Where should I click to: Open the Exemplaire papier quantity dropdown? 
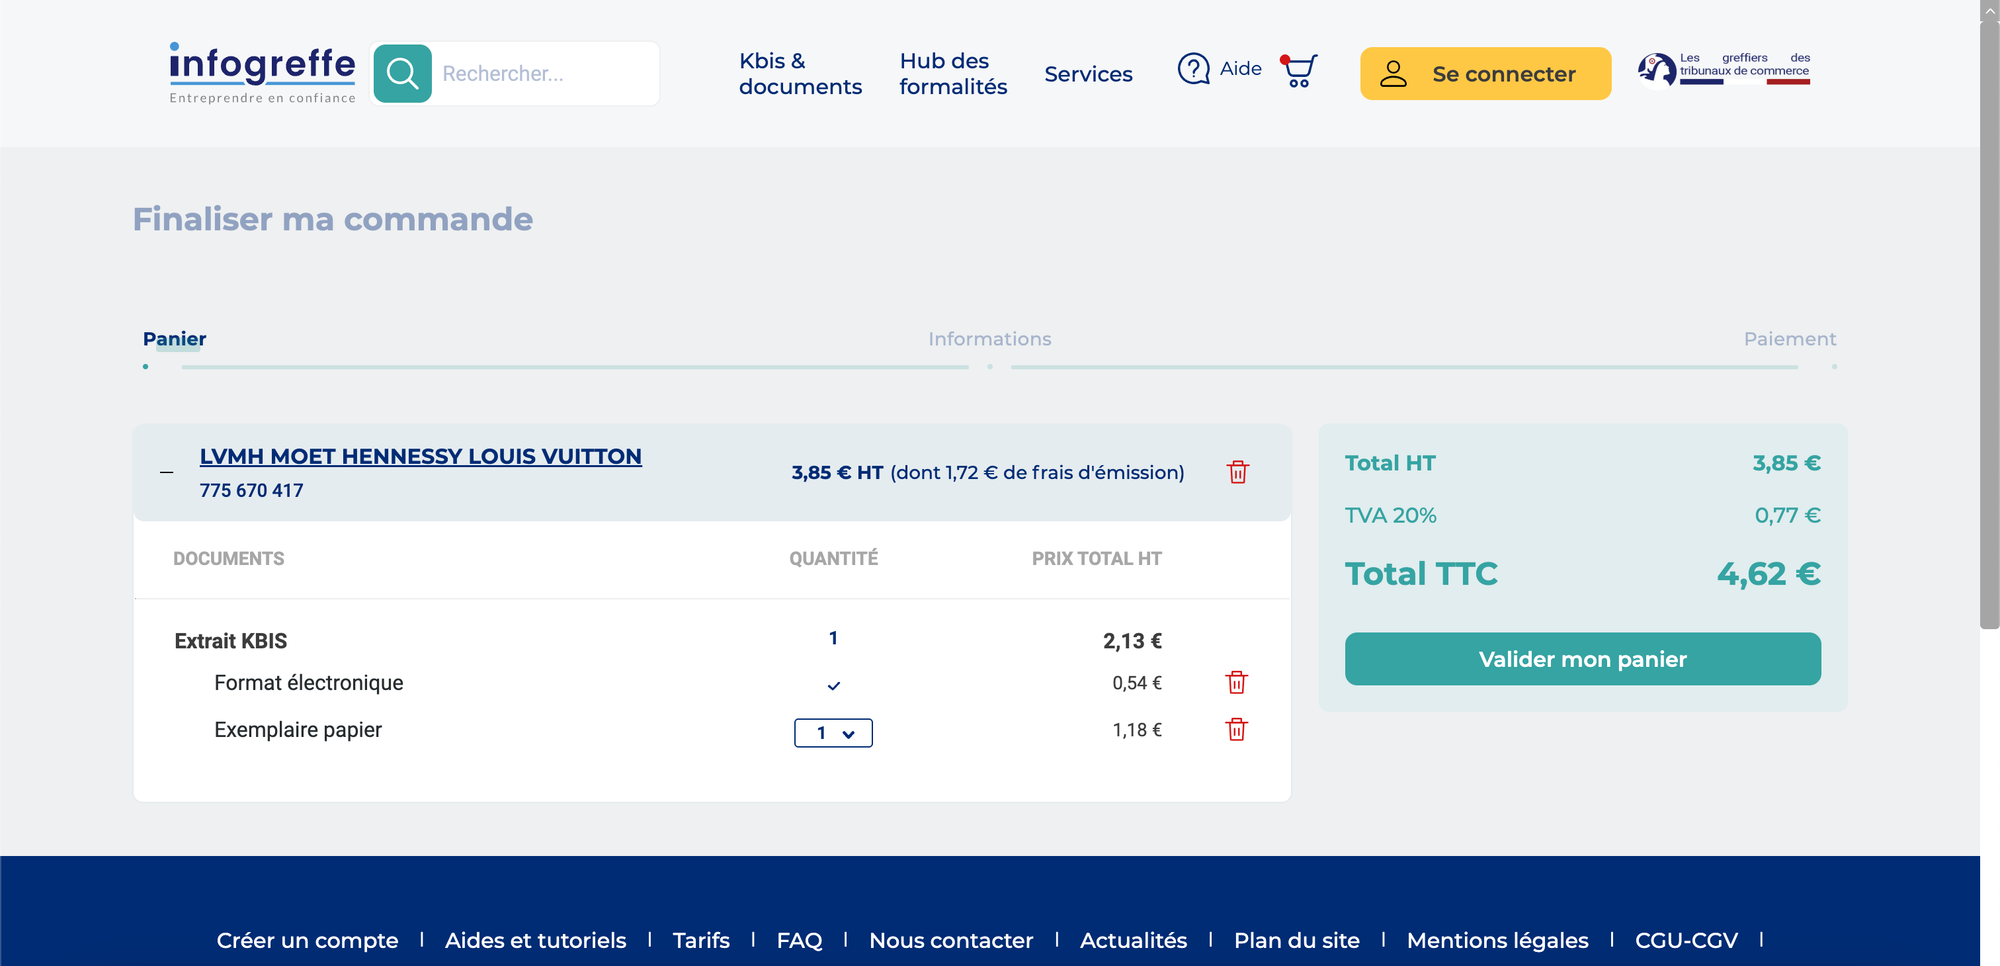[x=833, y=733]
